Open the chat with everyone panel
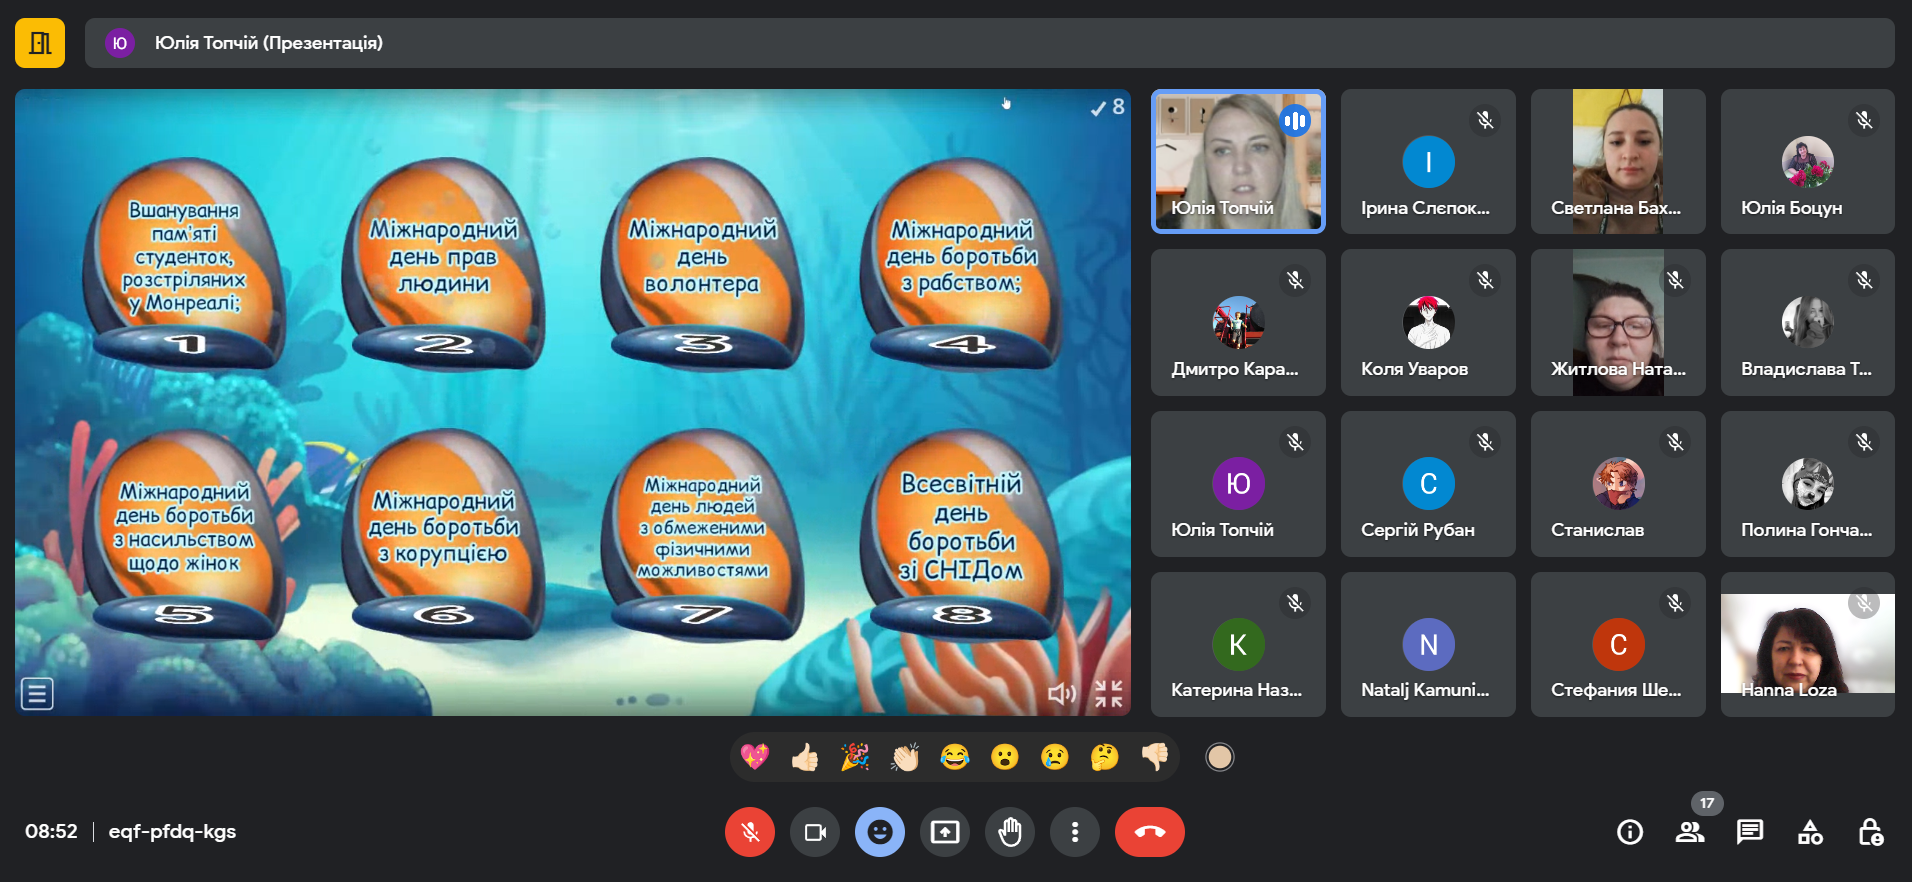This screenshot has width=1912, height=882. pyautogui.click(x=1750, y=832)
